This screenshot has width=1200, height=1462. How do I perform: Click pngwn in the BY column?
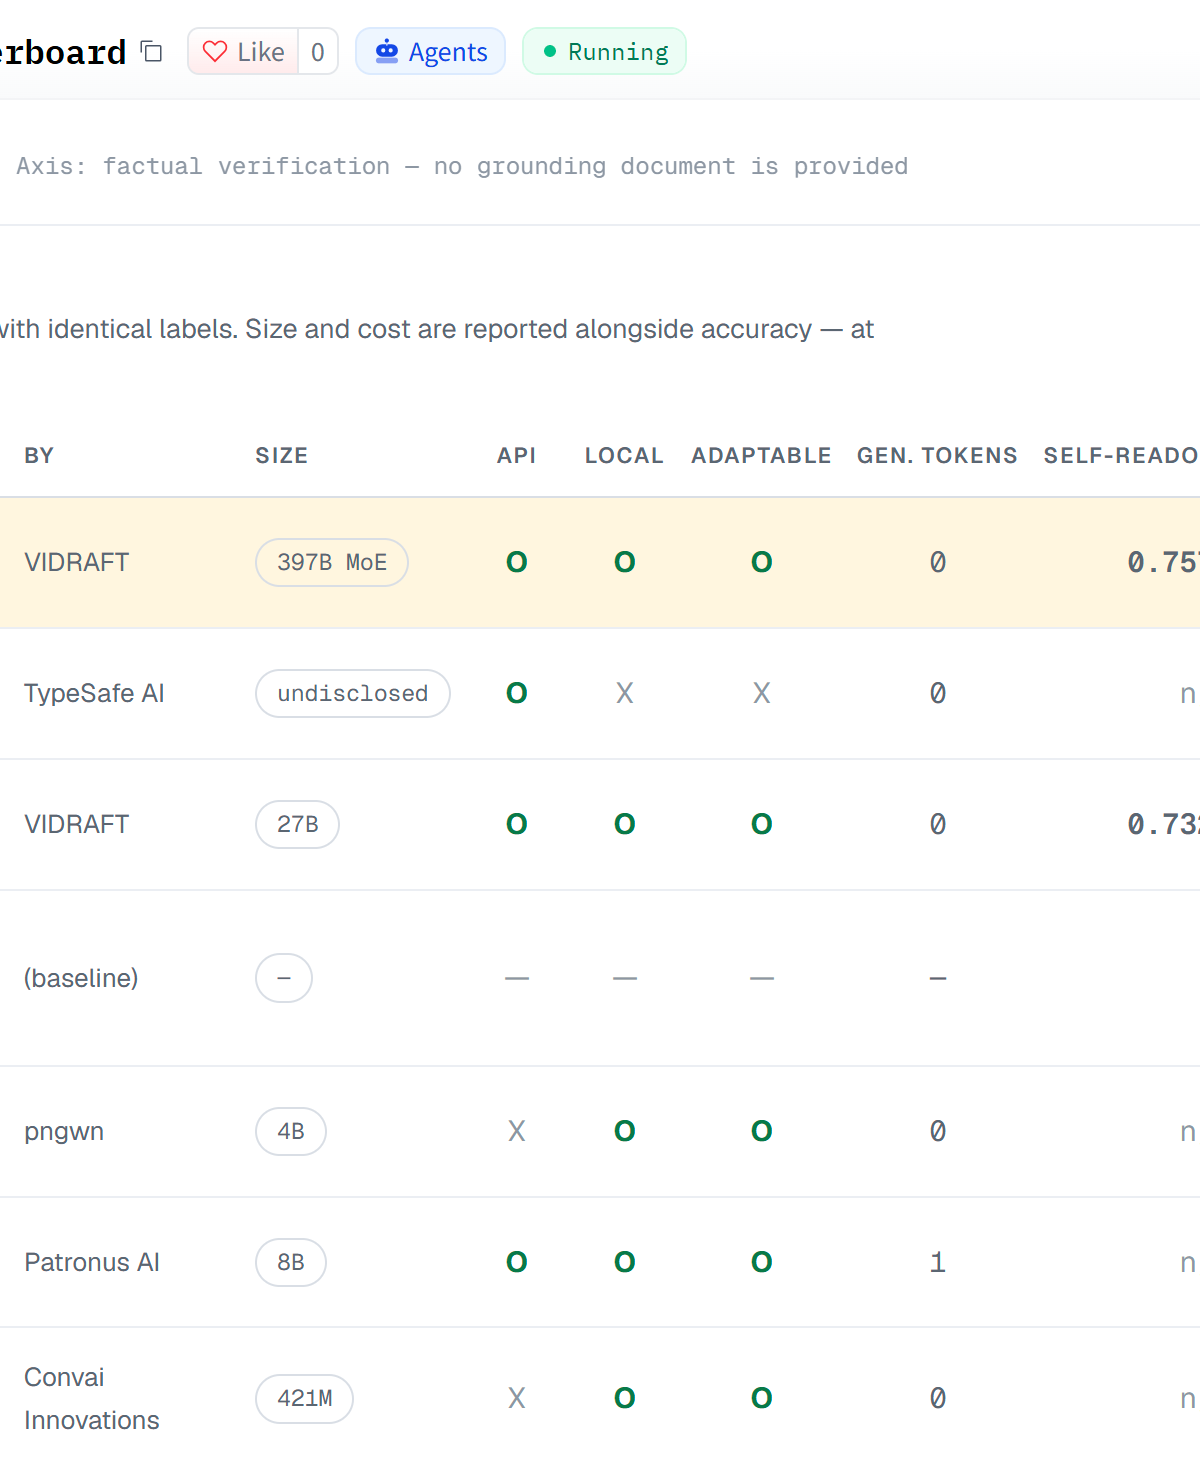coord(64,1131)
